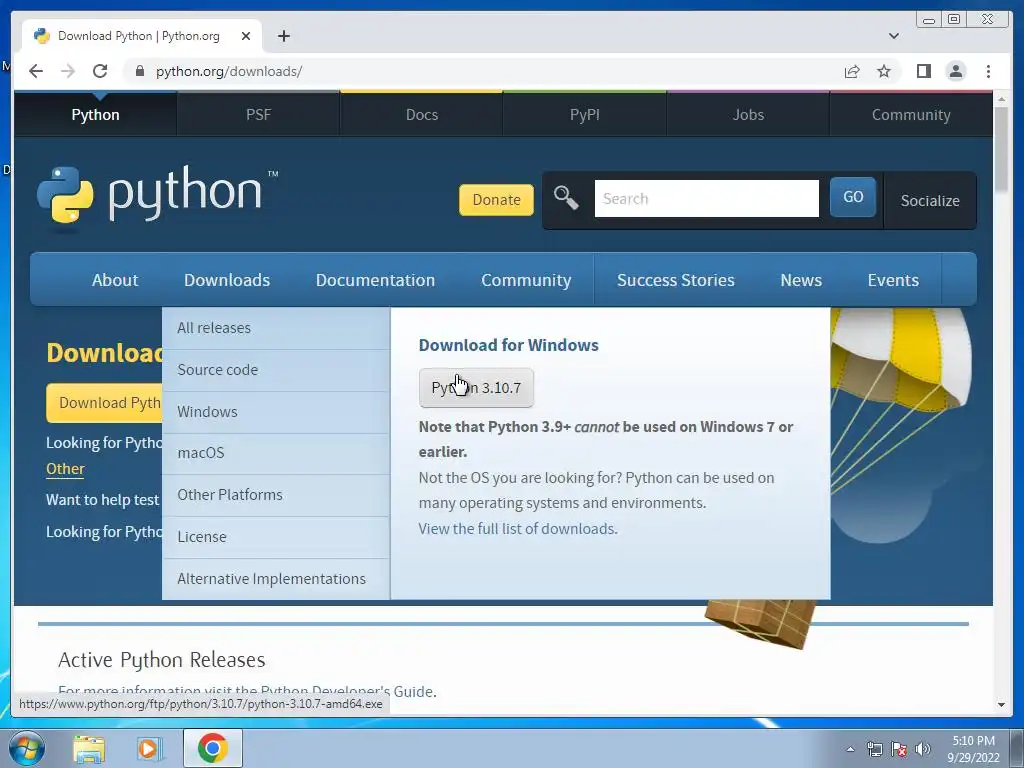Select Community in the top bar
Image resolution: width=1024 pixels, height=768 pixels.
coord(911,115)
